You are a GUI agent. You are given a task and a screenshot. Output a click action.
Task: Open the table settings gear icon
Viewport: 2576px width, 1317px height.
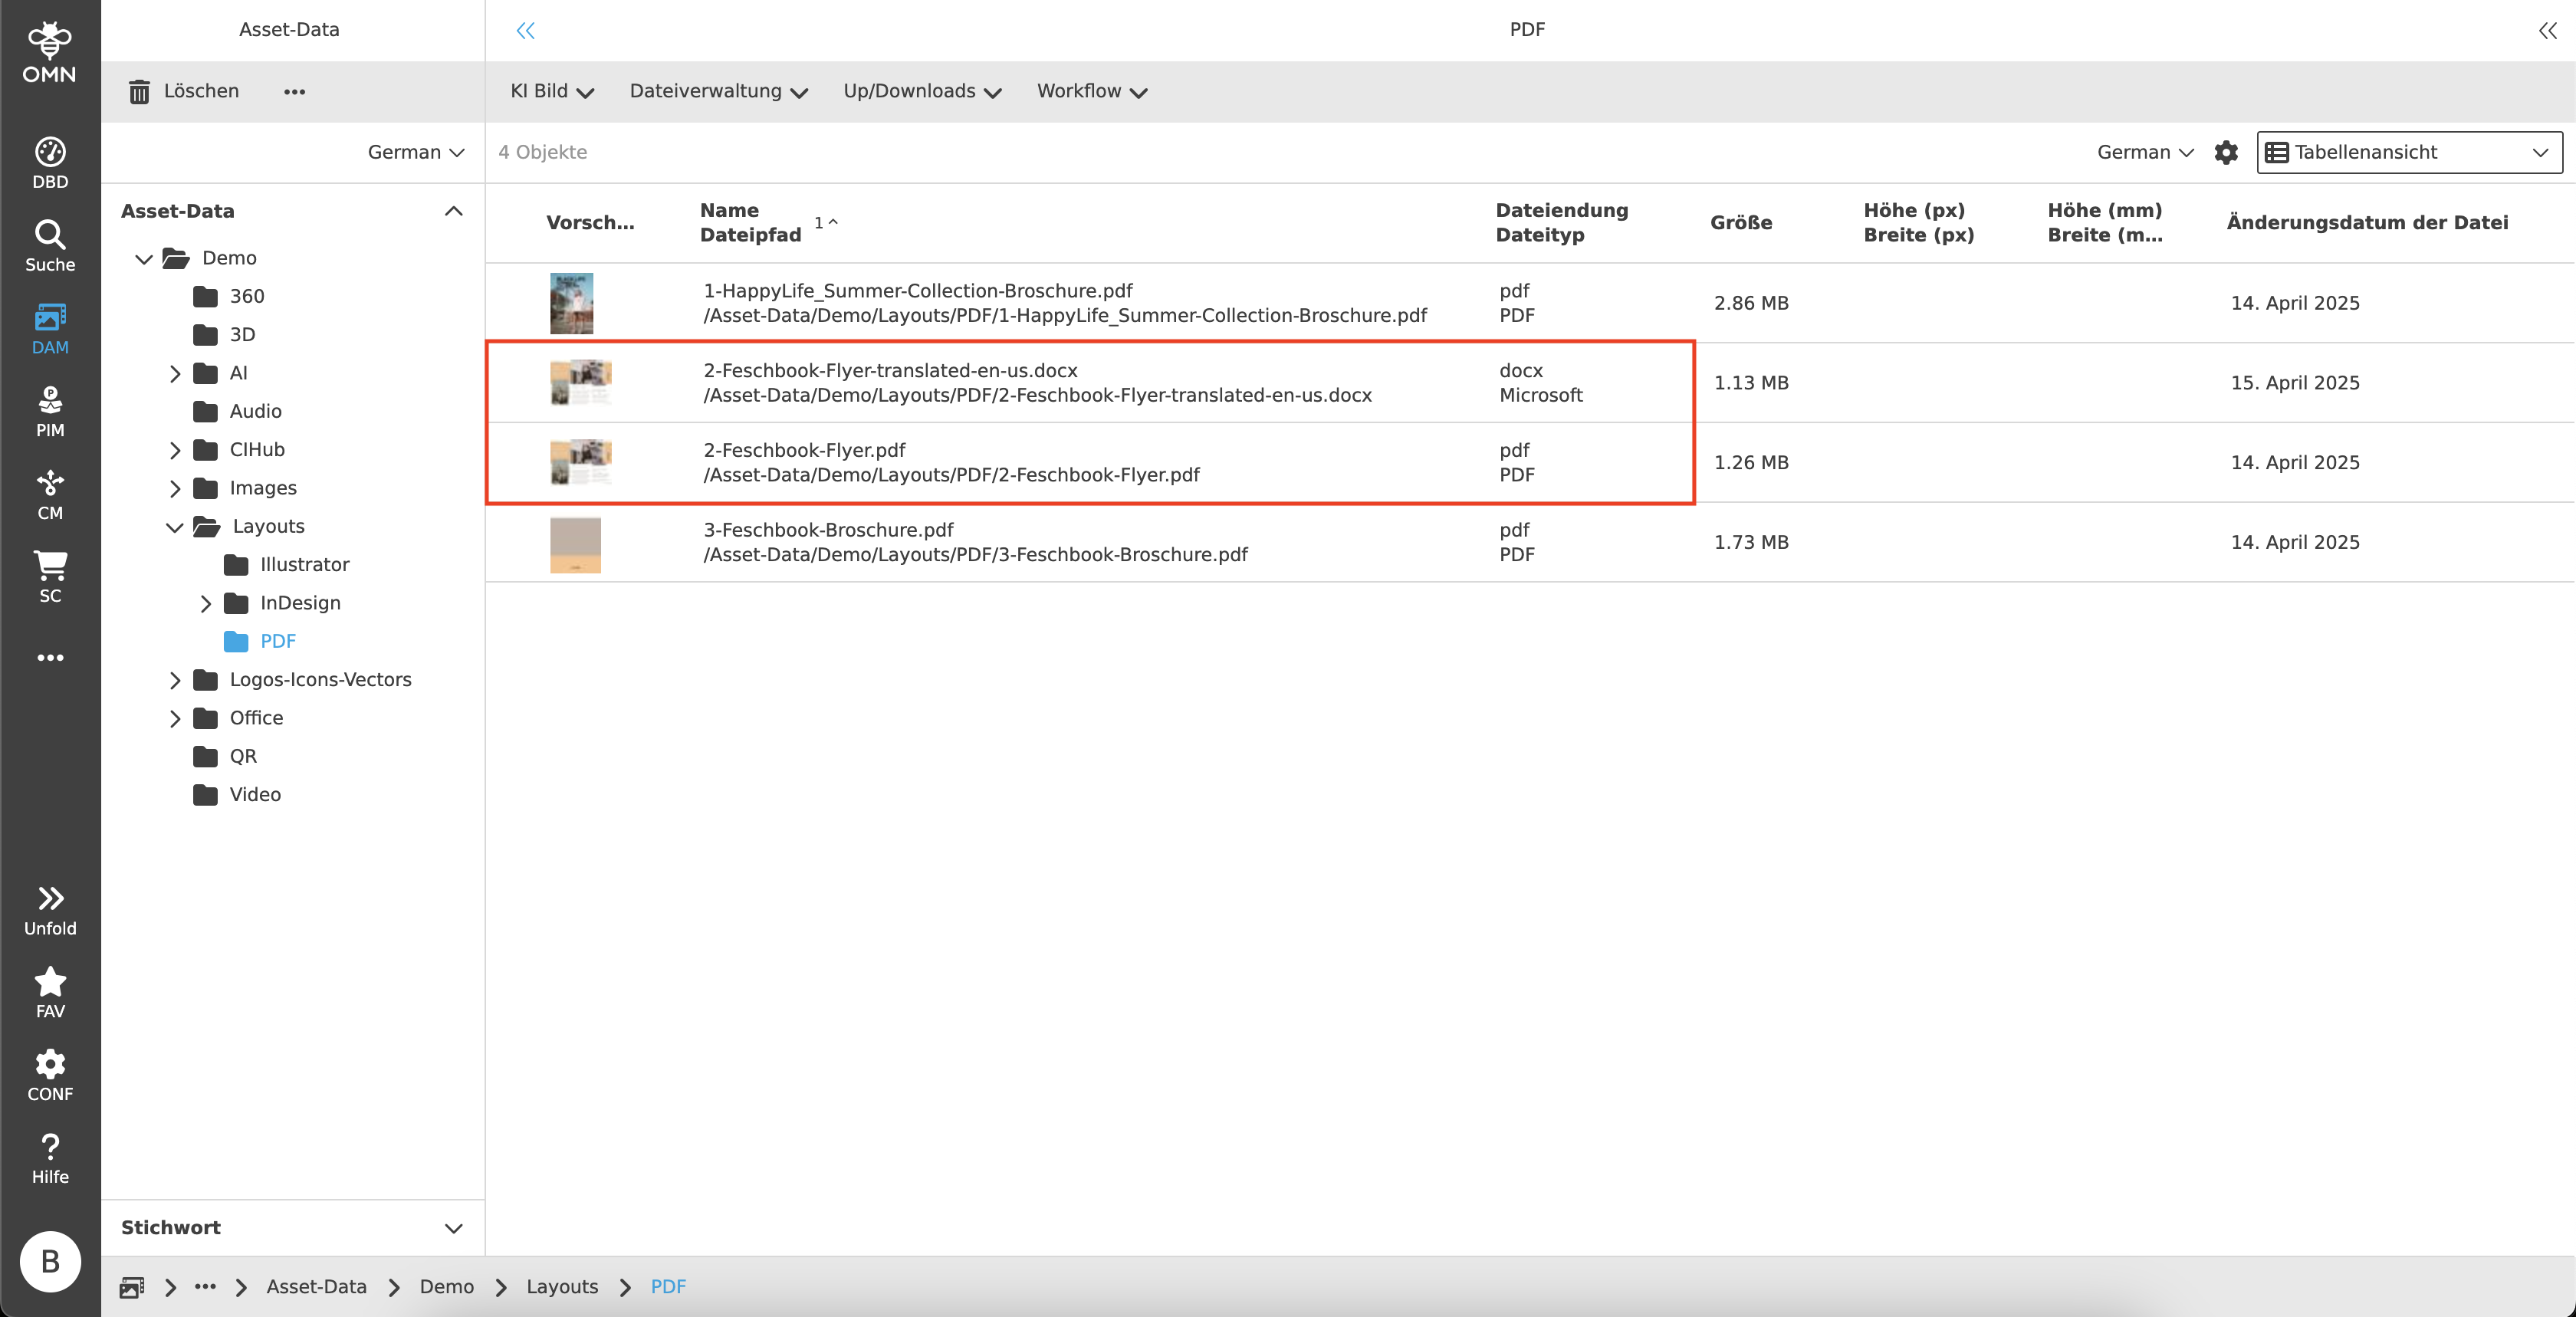(x=2227, y=152)
